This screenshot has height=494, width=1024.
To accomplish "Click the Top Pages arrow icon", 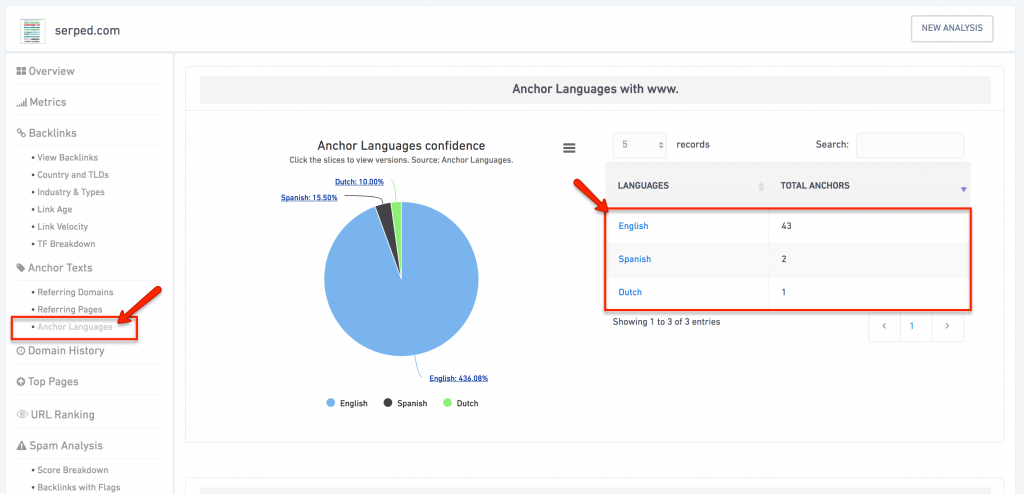I will click(x=20, y=382).
